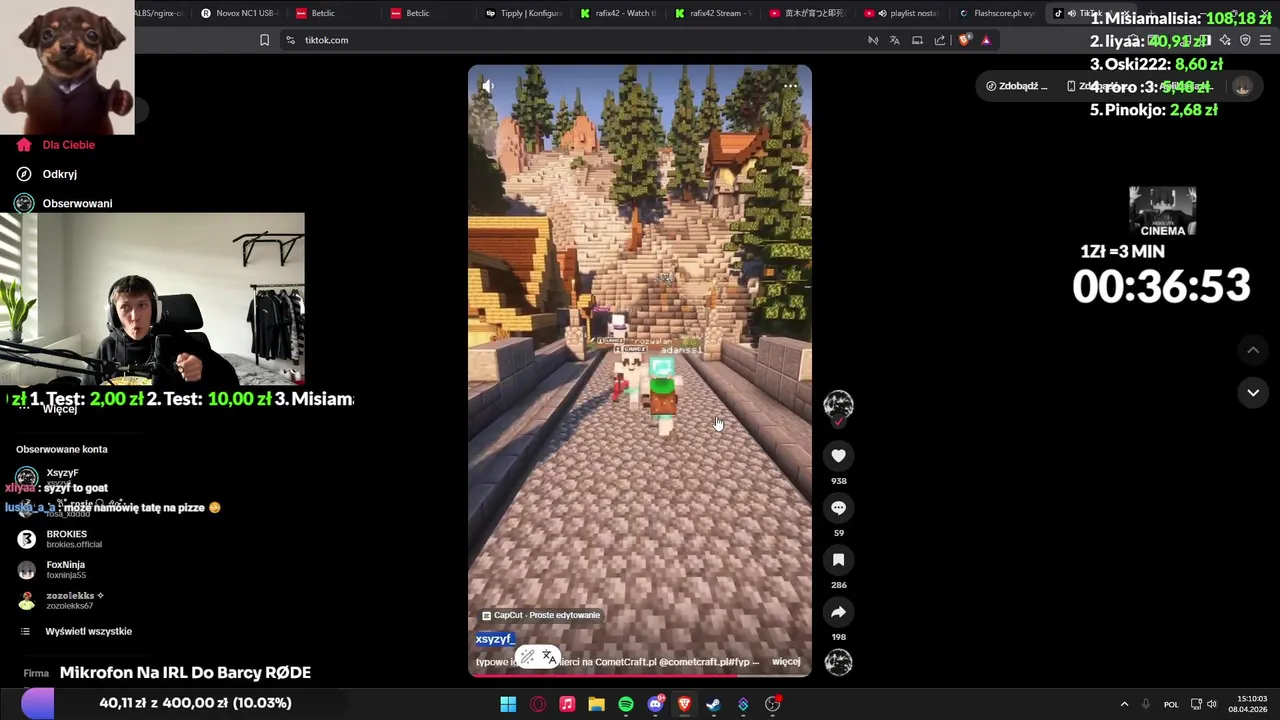
Task: Open zozolekks followed account
Action: [61, 601]
